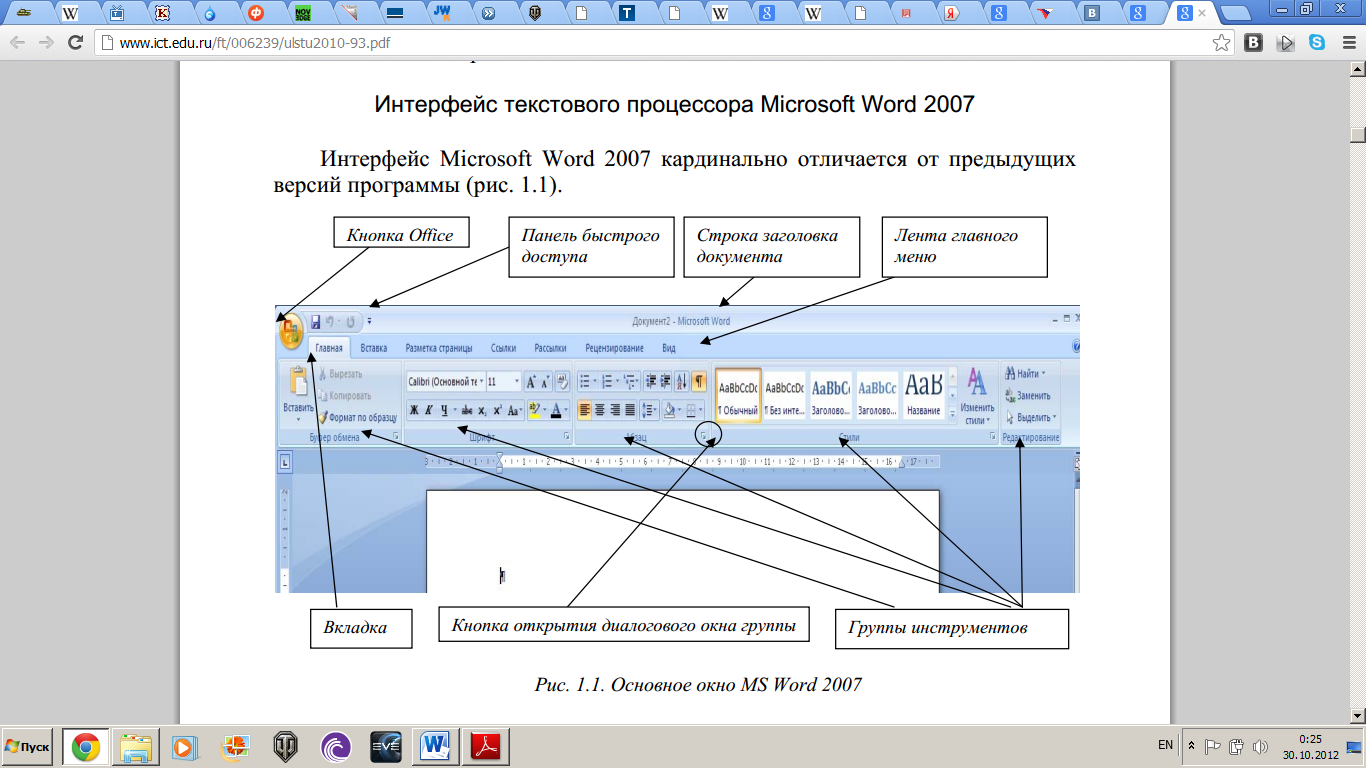Toggle bold Ж formatting

pyautogui.click(x=414, y=410)
